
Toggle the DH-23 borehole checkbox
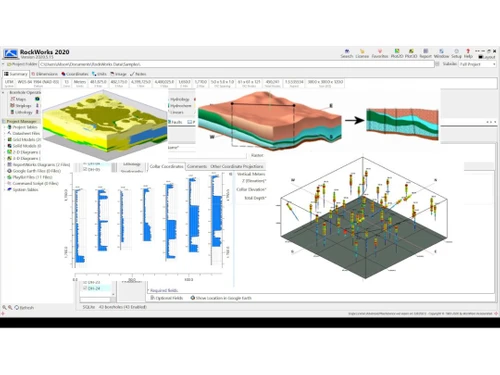pos(85,282)
